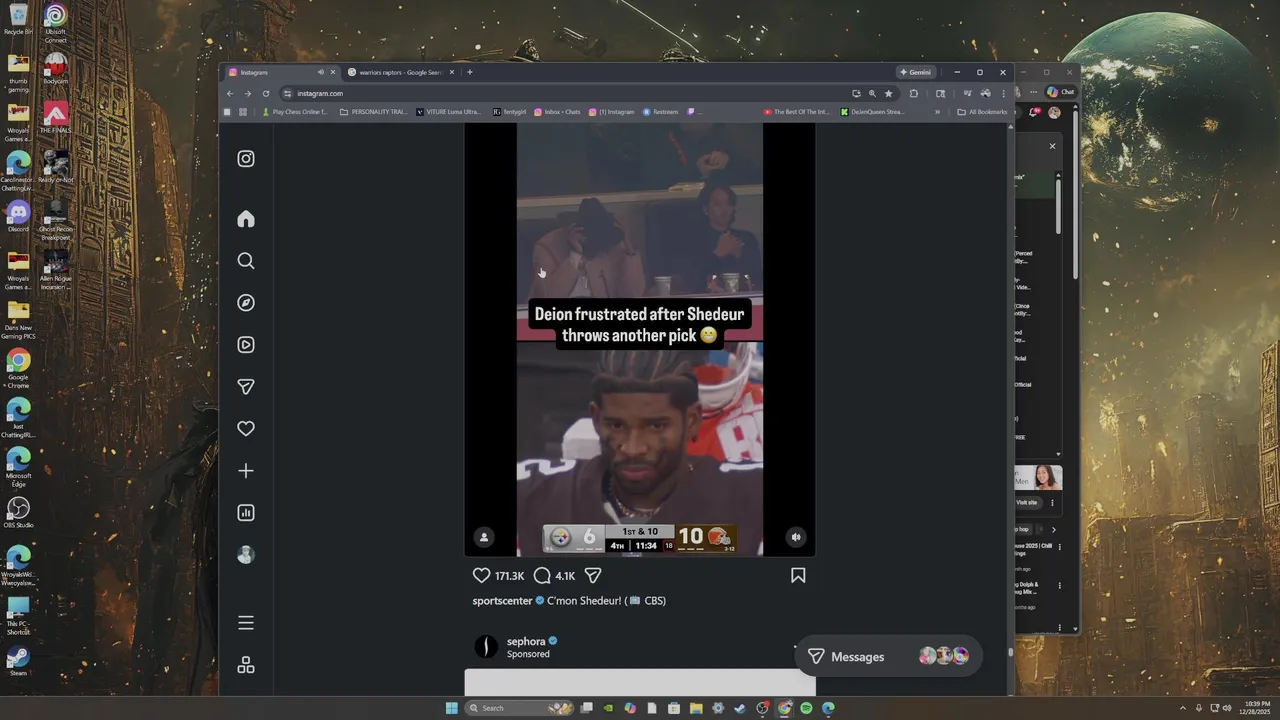Share the sportscenter post via paper-plane icon
The image size is (1280, 720).
click(x=593, y=575)
